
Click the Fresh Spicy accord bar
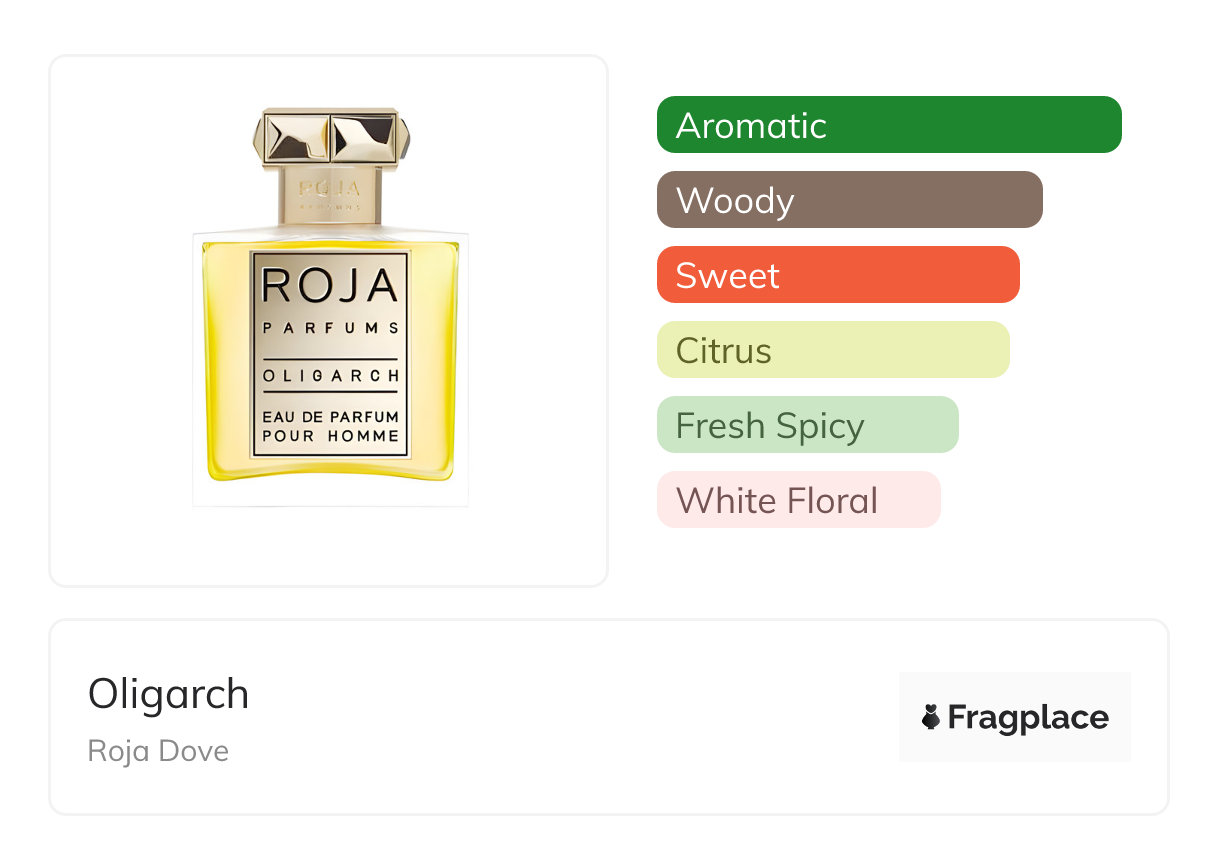(x=808, y=425)
